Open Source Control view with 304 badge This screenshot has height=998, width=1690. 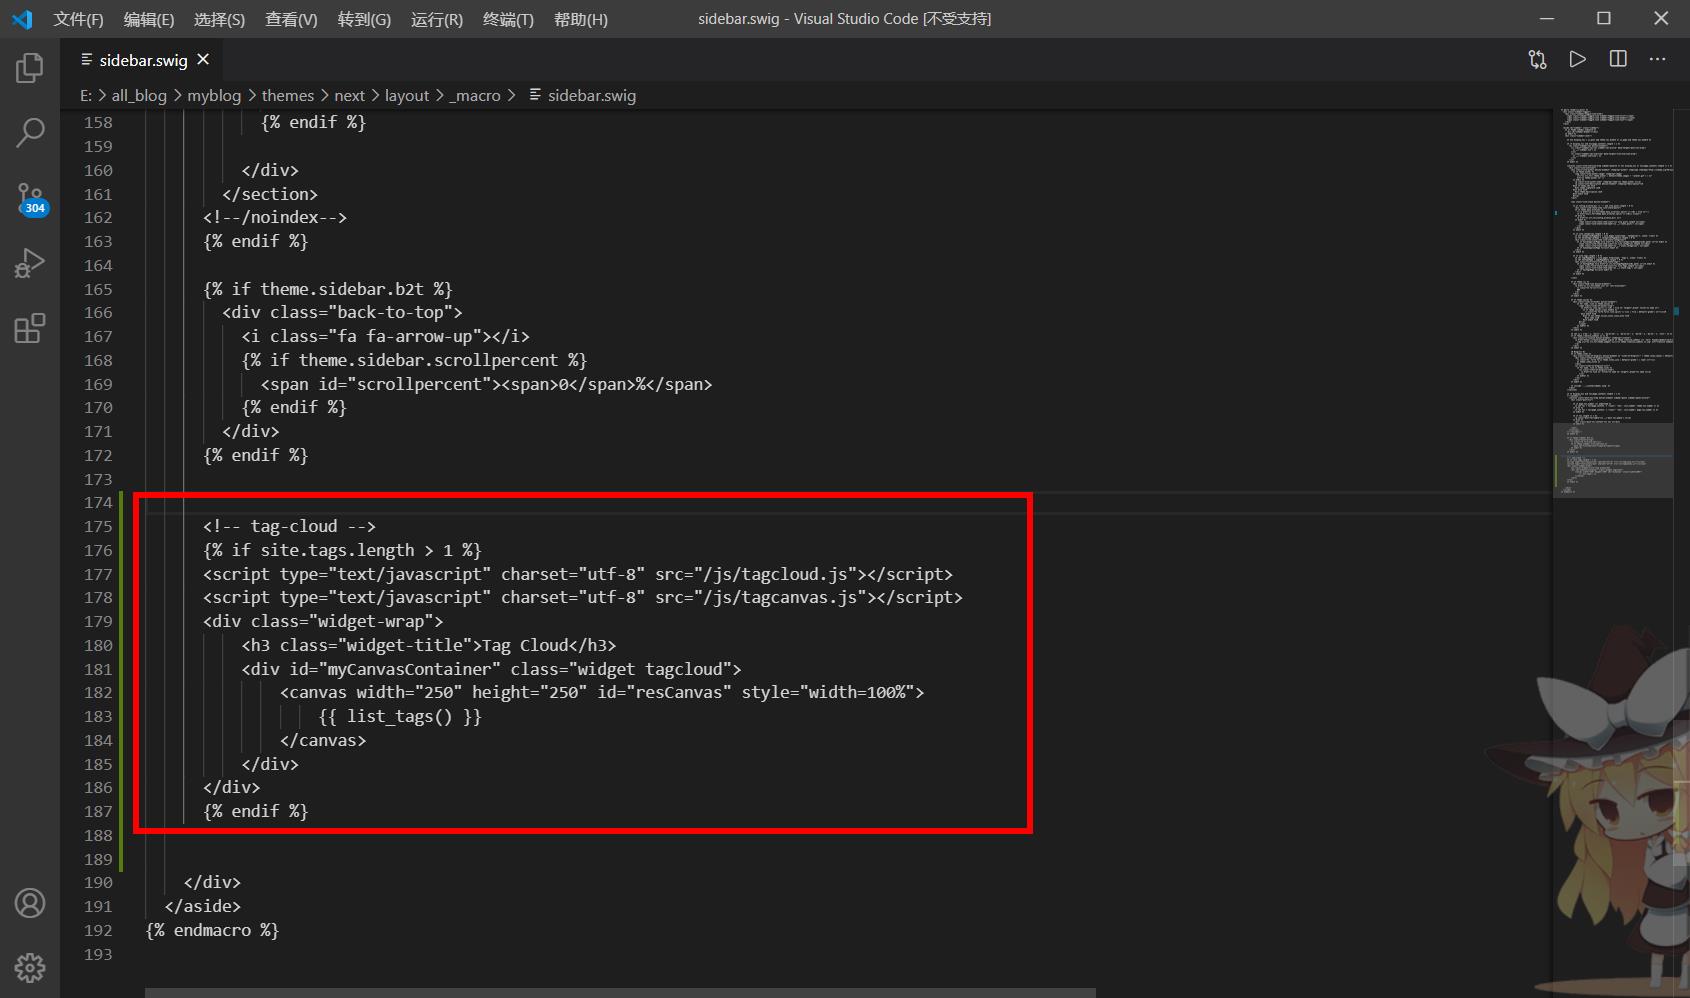30,198
